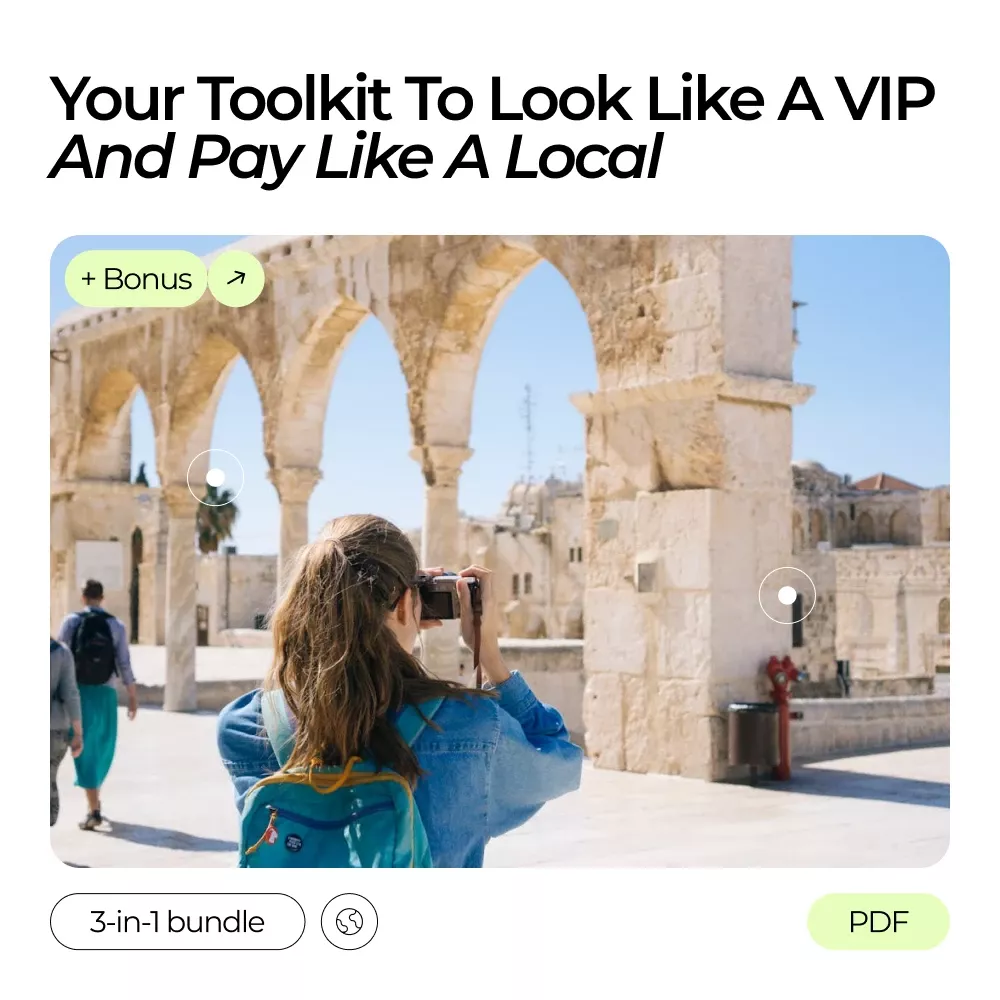
Task: Click the 3-in-1 bundle pill button
Action: click(177, 922)
